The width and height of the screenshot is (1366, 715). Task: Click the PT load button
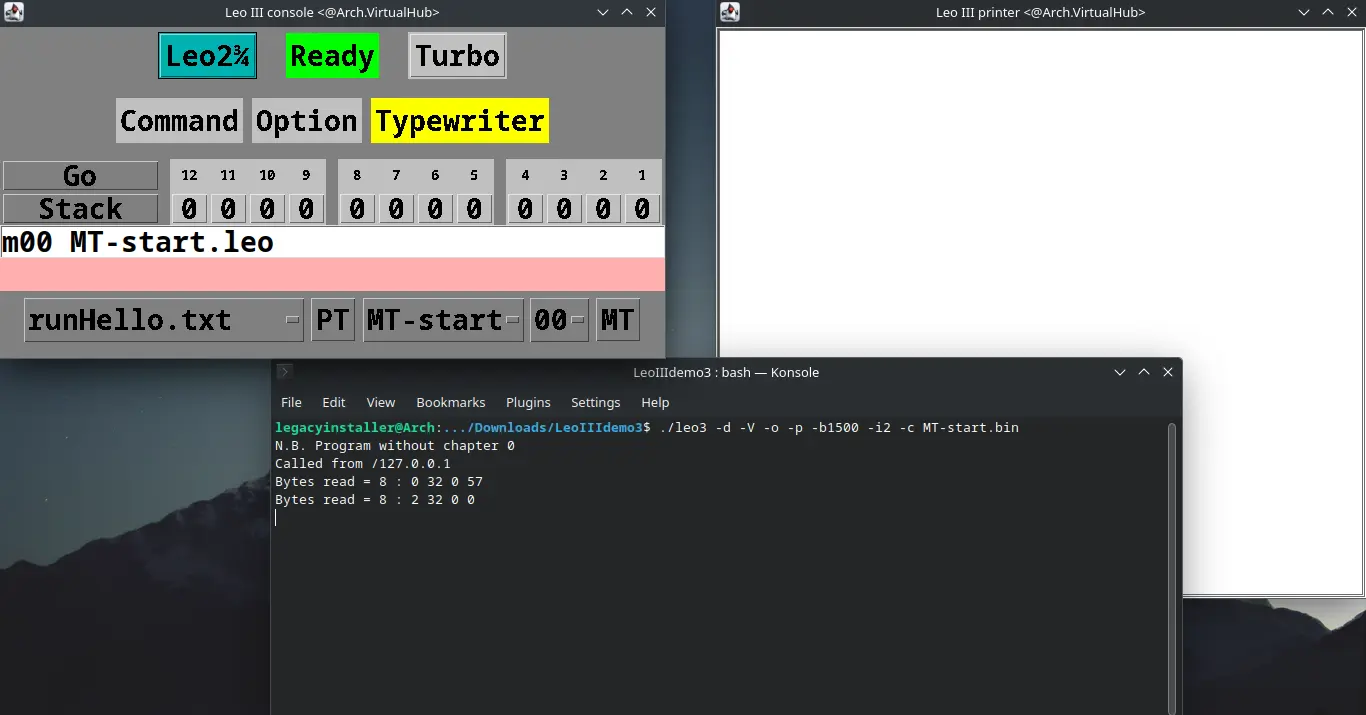[x=333, y=320]
